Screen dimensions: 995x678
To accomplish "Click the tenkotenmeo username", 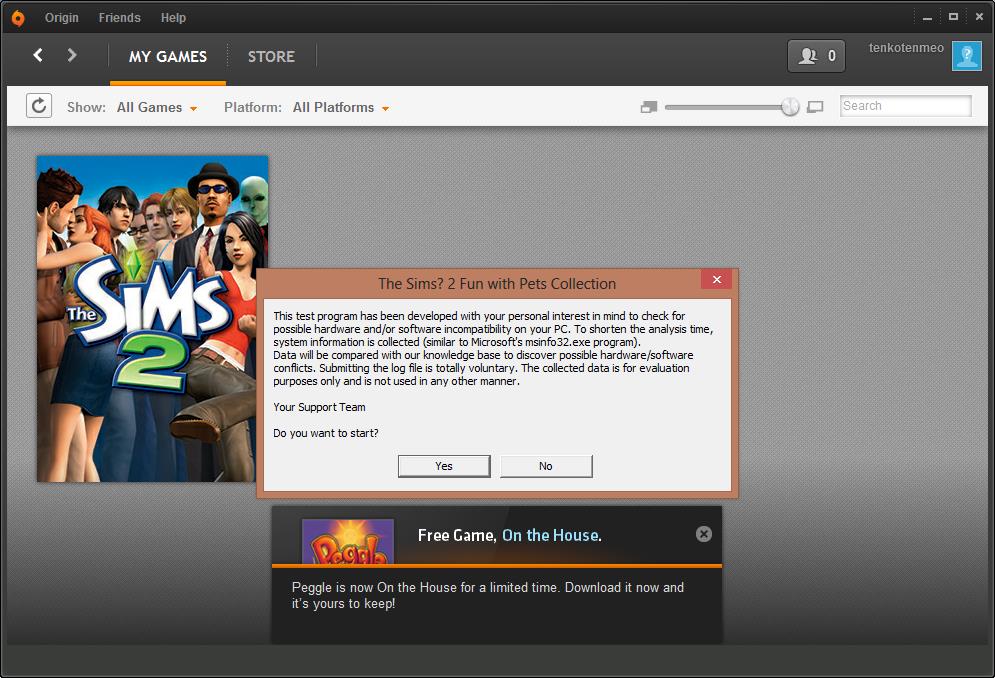I will coord(906,48).
